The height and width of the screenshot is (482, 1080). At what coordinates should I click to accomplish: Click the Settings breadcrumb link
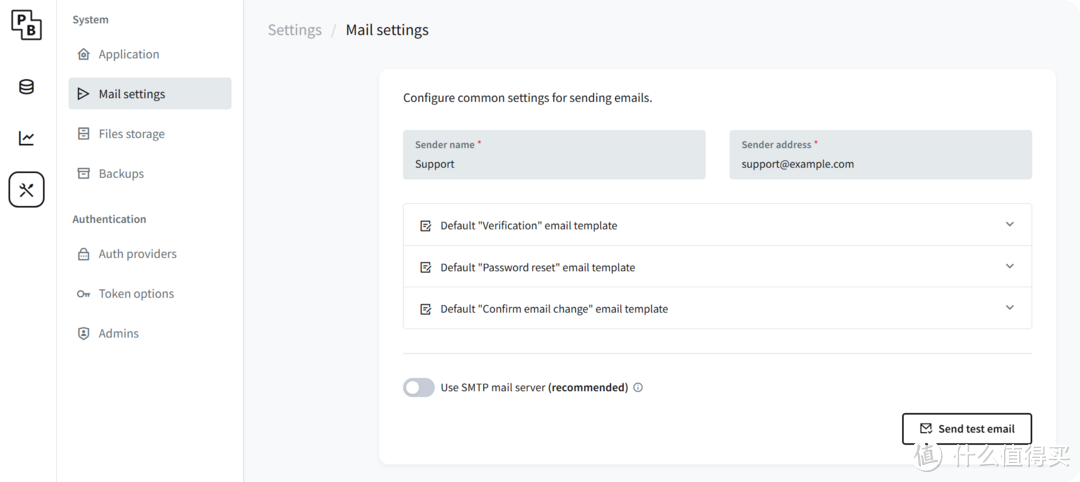pyautogui.click(x=295, y=30)
